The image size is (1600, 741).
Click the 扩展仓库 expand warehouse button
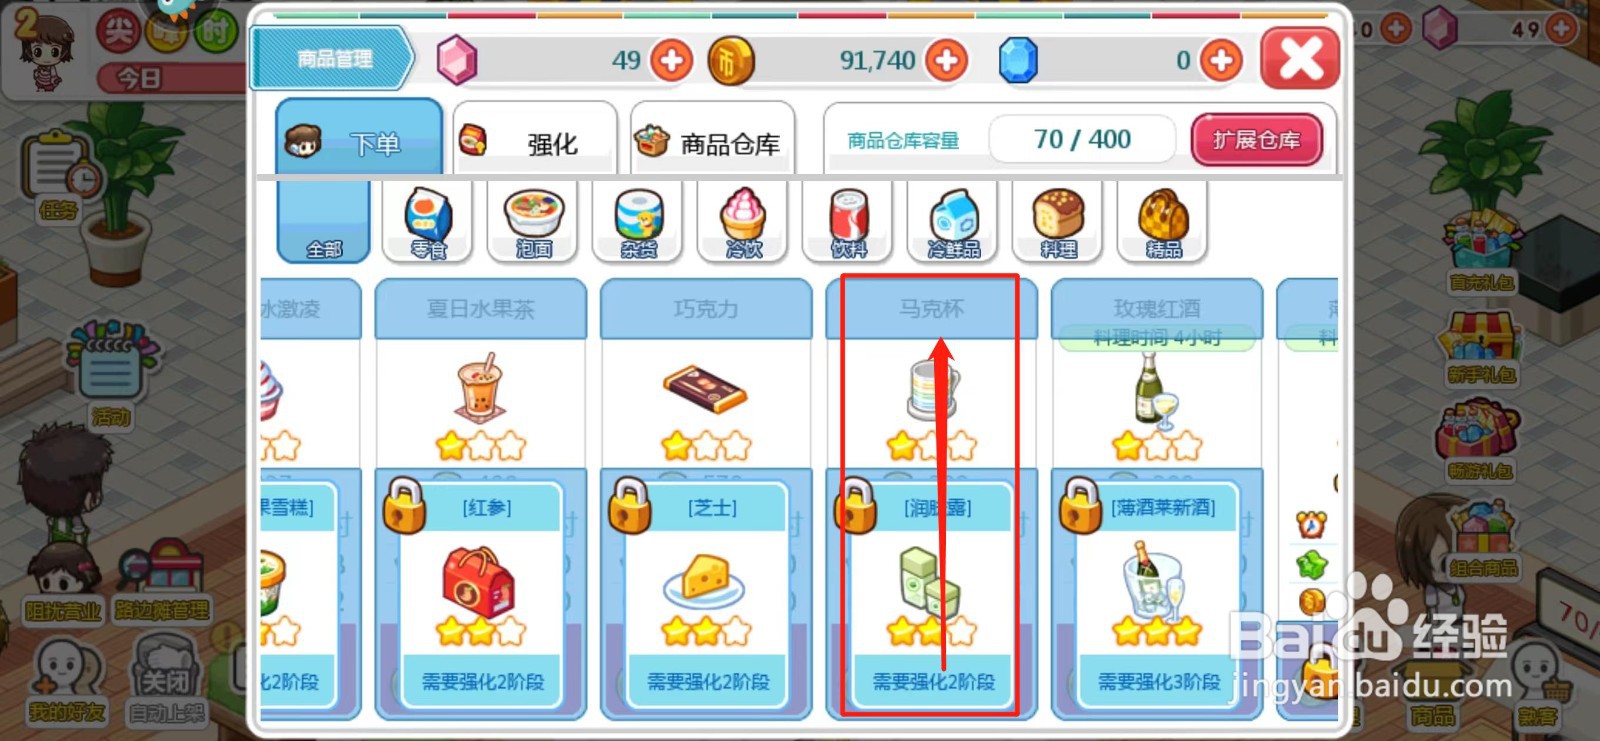(x=1256, y=140)
